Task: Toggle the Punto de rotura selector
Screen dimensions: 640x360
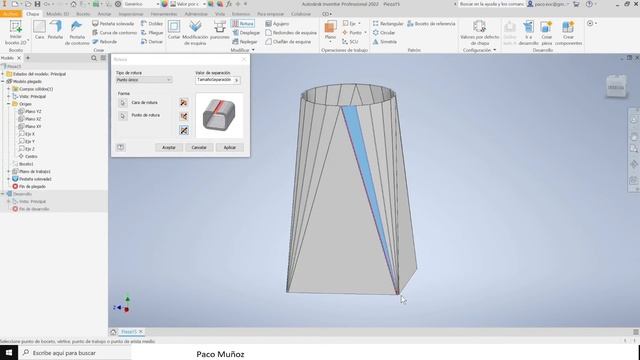Action: 122,116
